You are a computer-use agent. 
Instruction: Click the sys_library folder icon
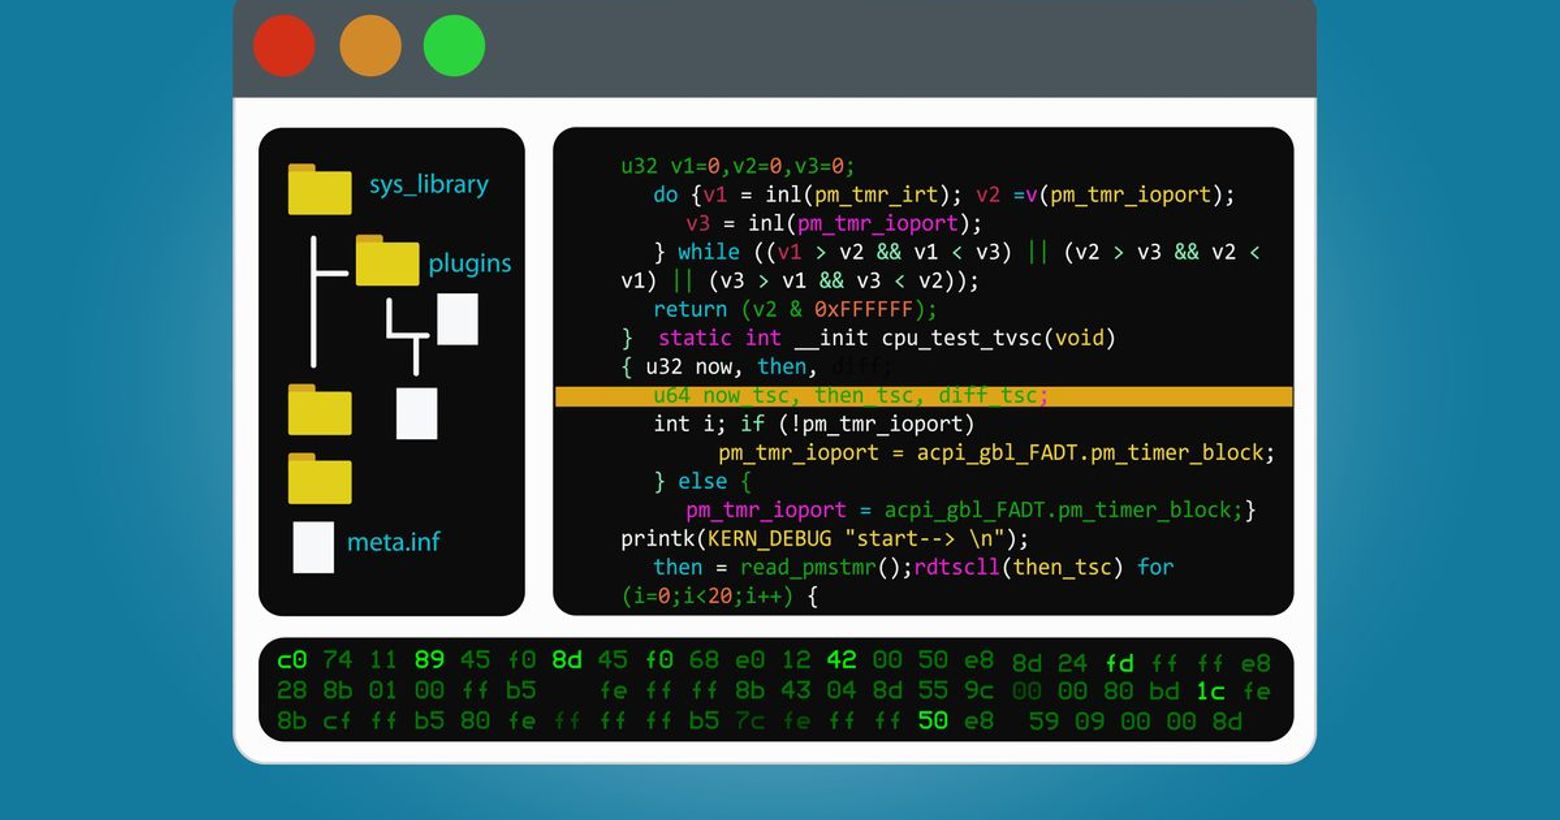point(319,189)
